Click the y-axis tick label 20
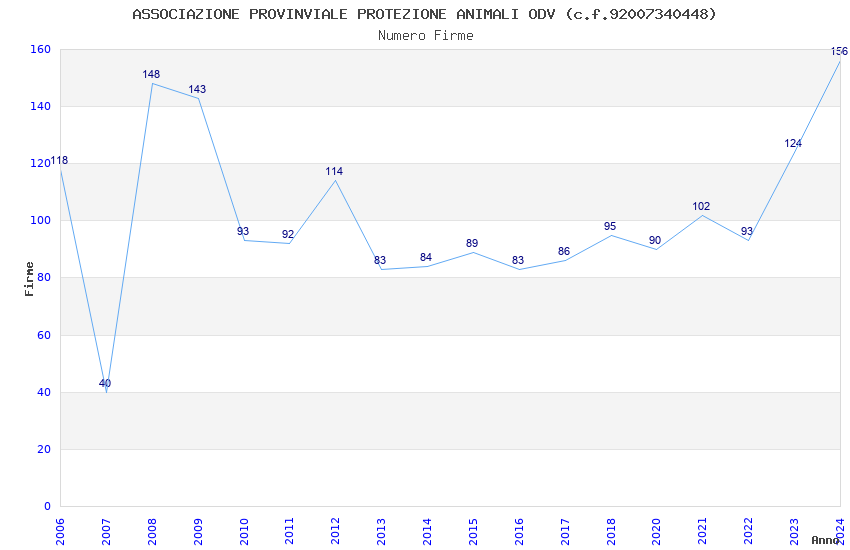This screenshot has height=550, width=850. coord(44,449)
